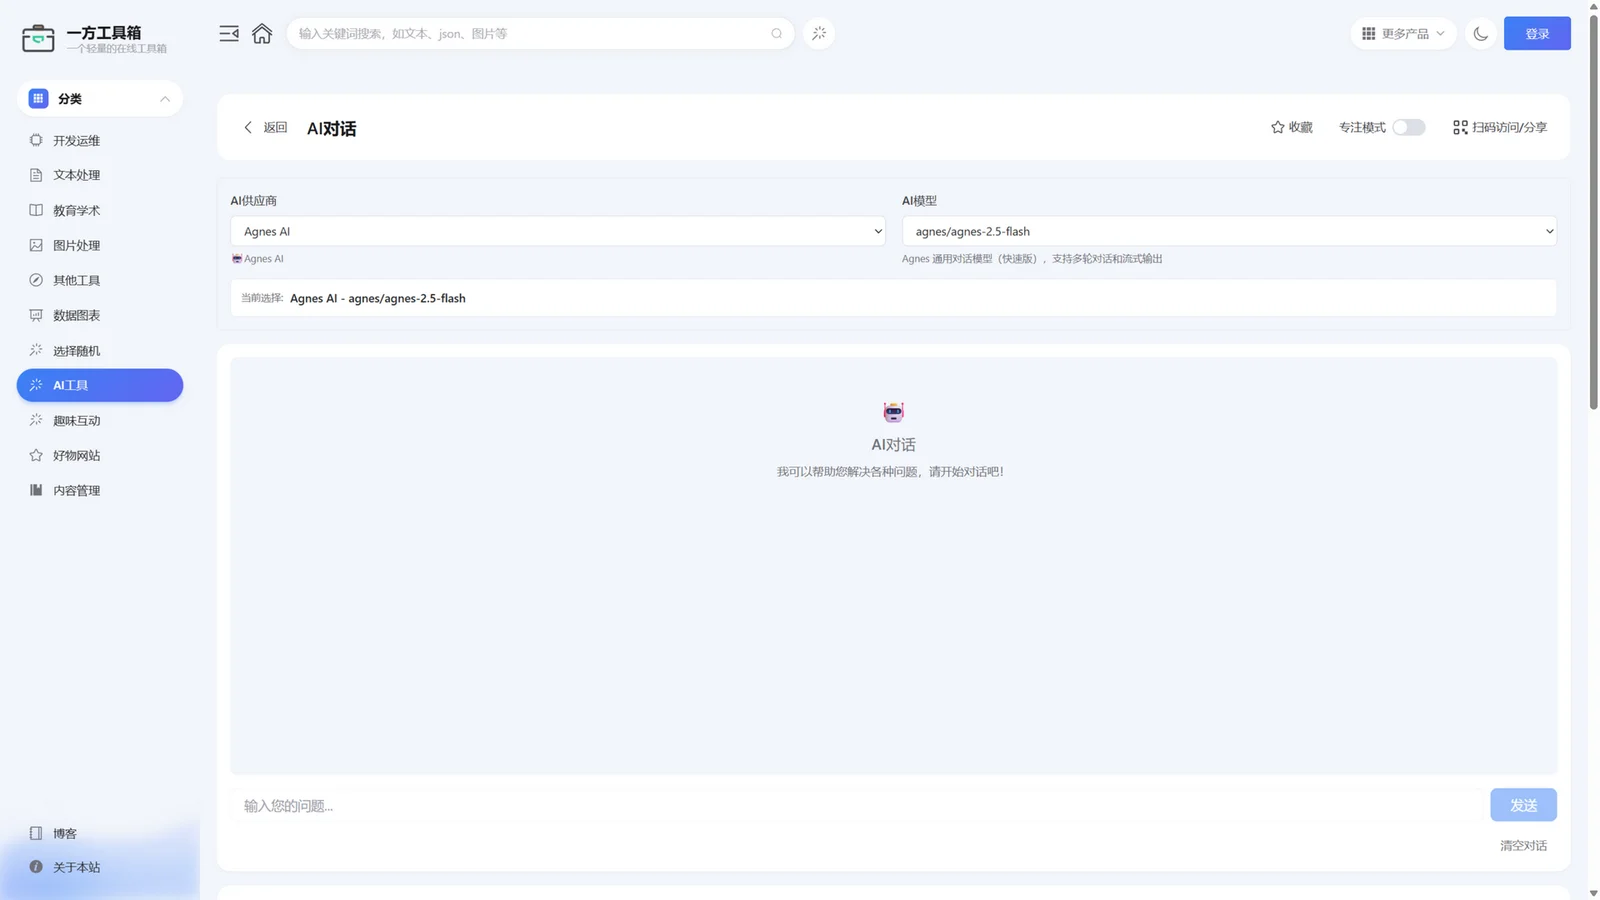Click the 选择随机 sparkle icon

point(36,350)
